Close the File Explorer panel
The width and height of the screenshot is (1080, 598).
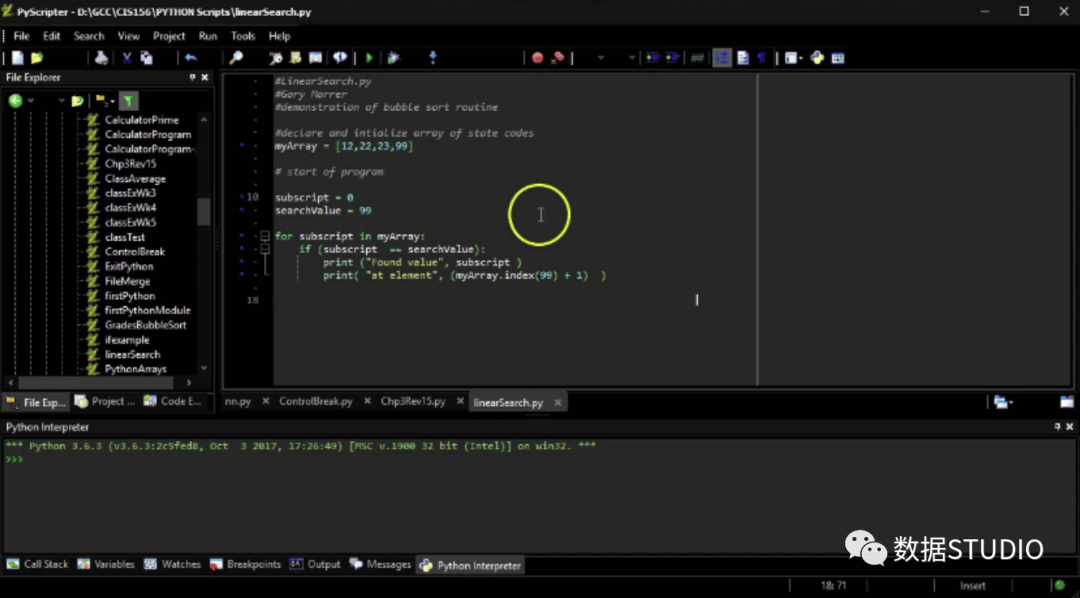205,77
